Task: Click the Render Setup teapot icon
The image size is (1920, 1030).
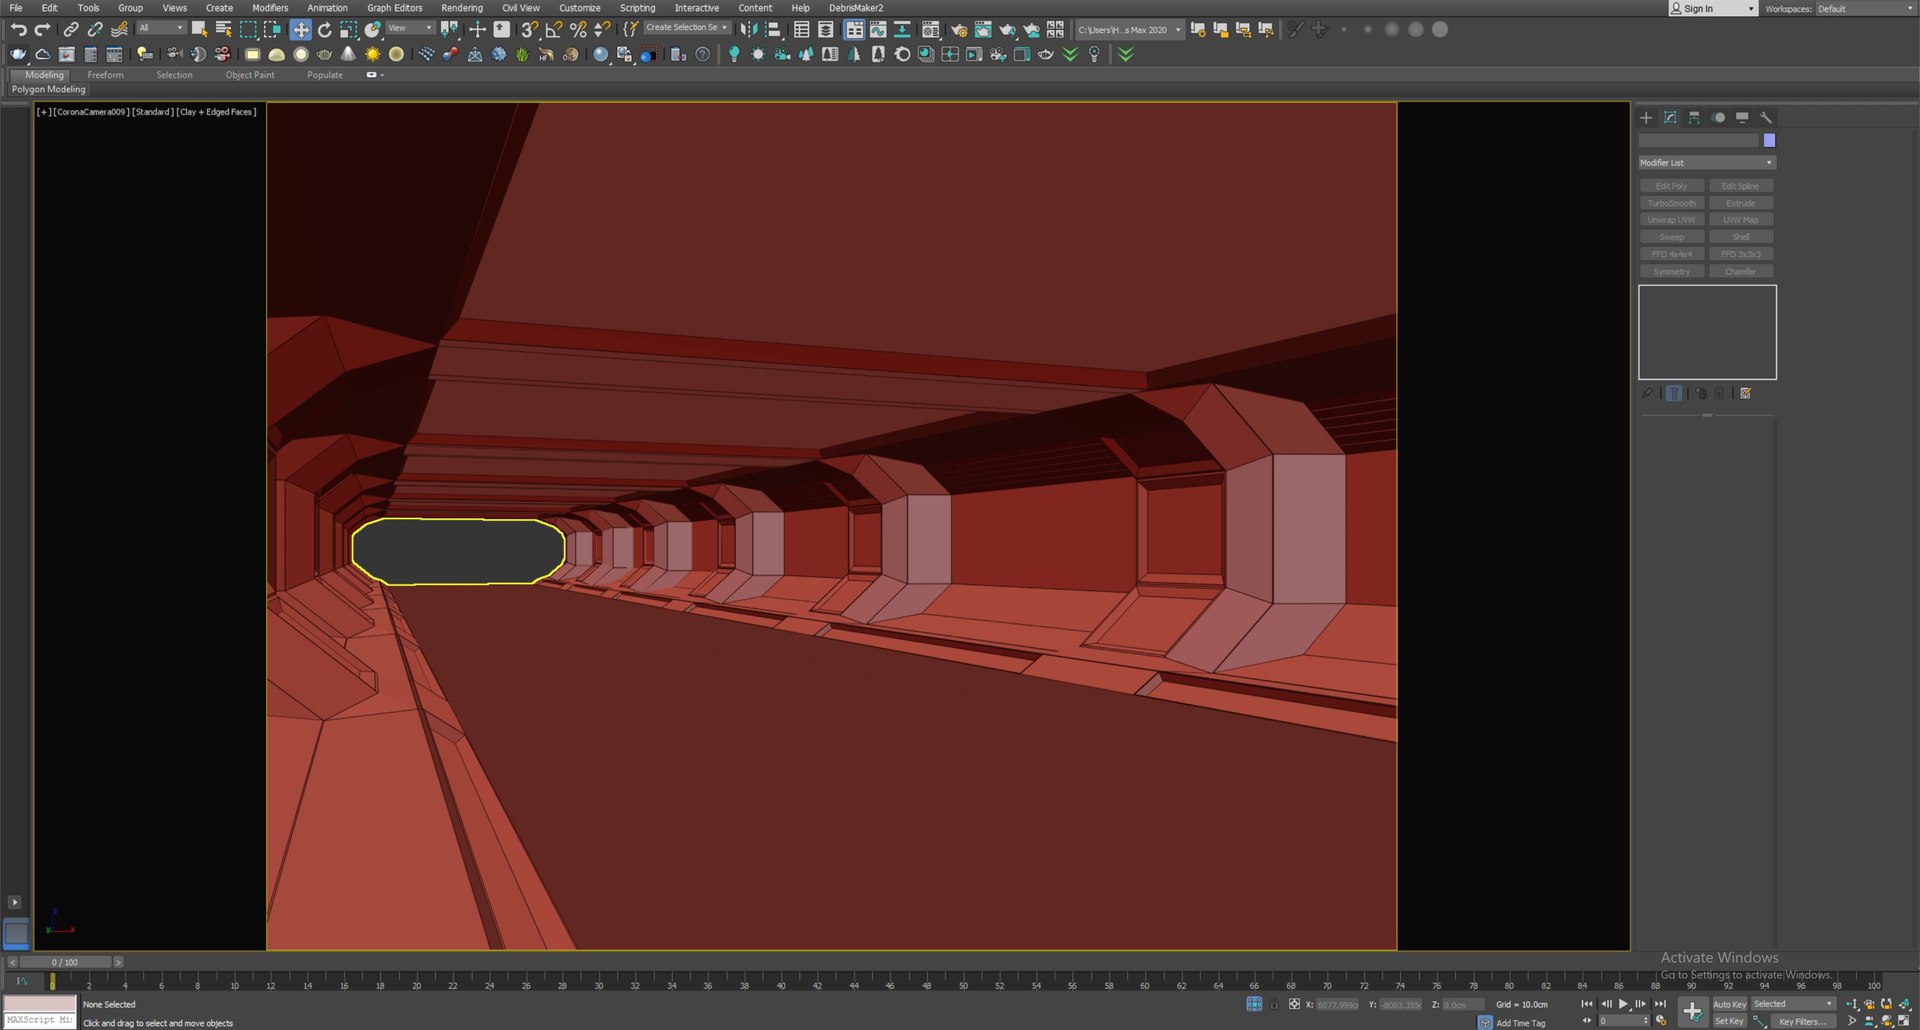Action: 959,29
